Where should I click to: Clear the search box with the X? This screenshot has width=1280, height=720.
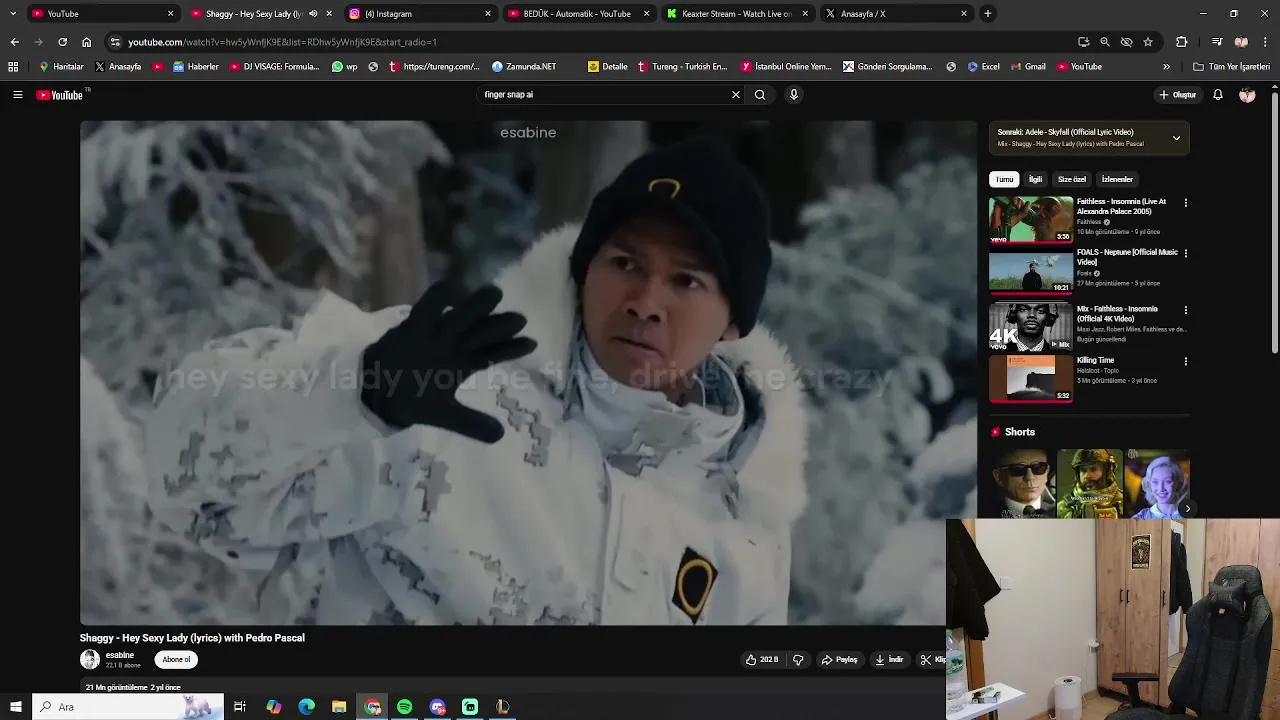click(x=736, y=95)
